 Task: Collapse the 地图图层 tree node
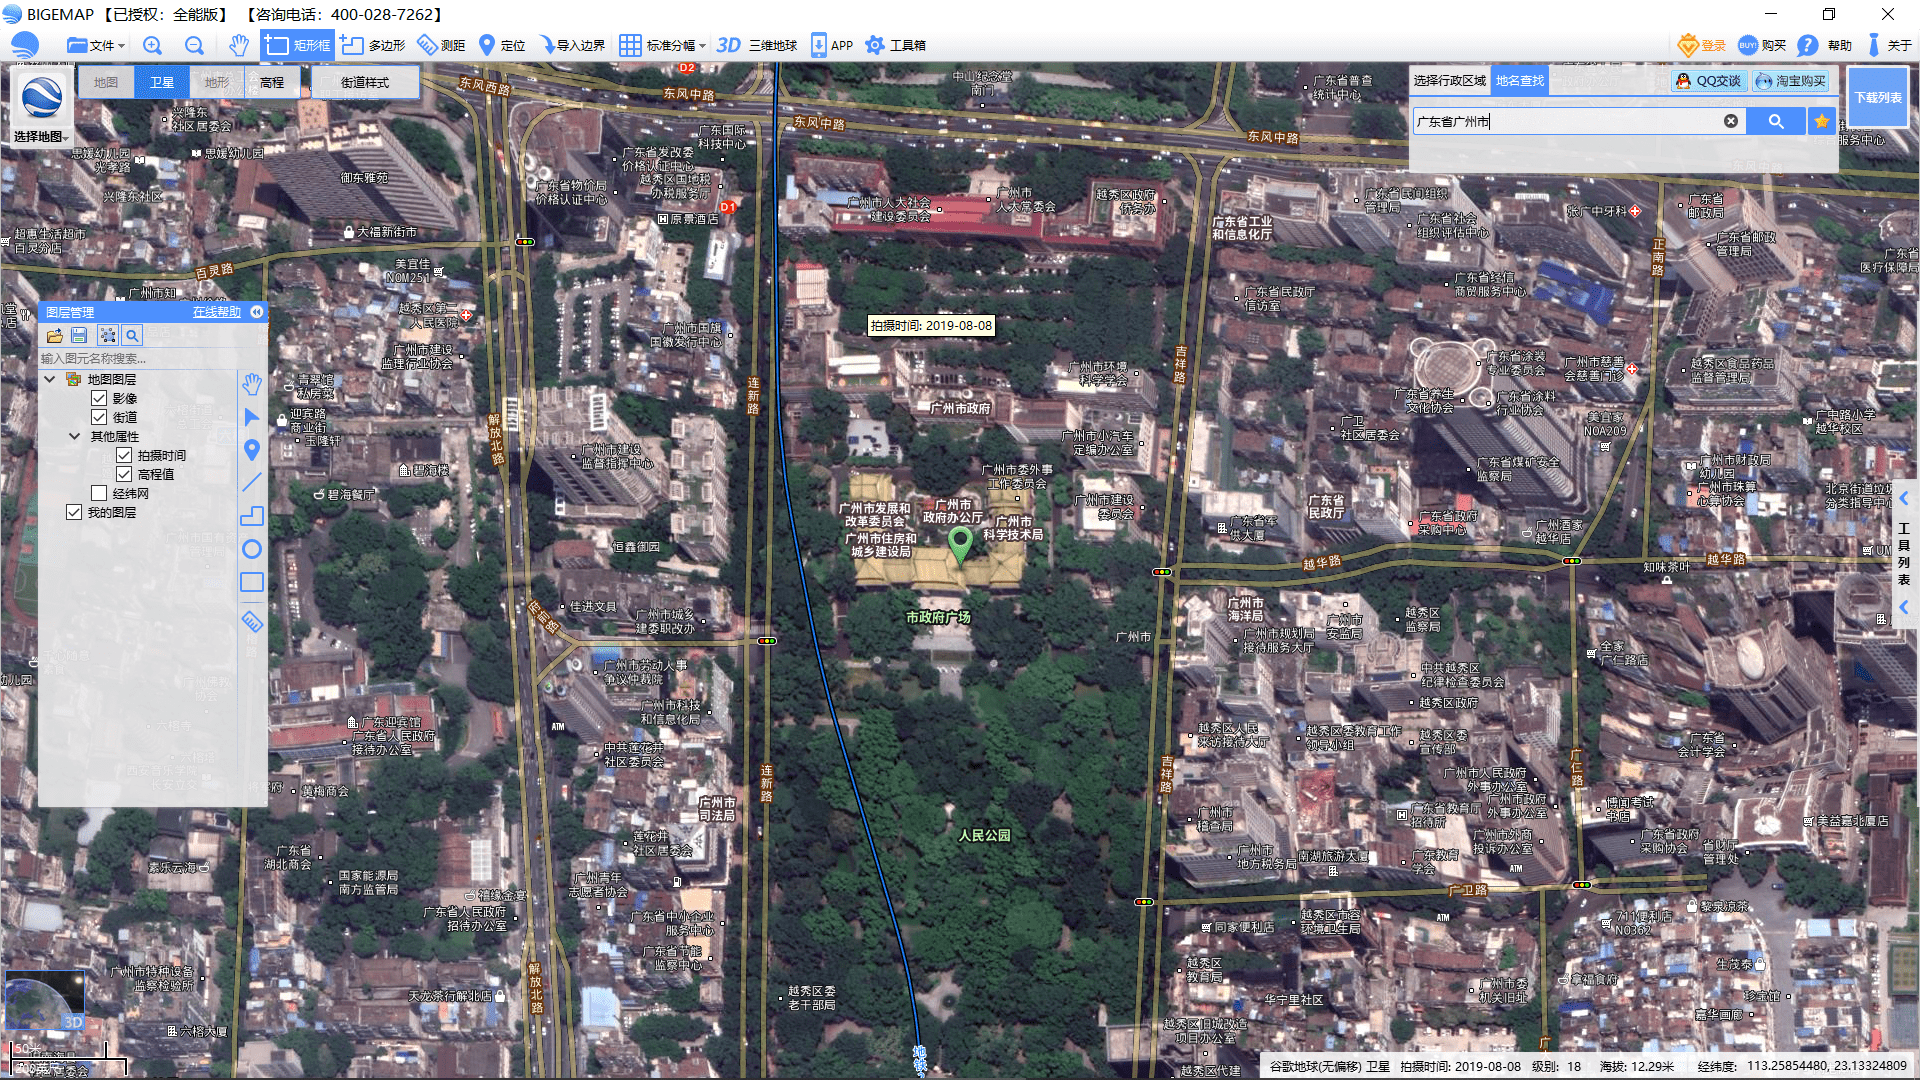(49, 379)
